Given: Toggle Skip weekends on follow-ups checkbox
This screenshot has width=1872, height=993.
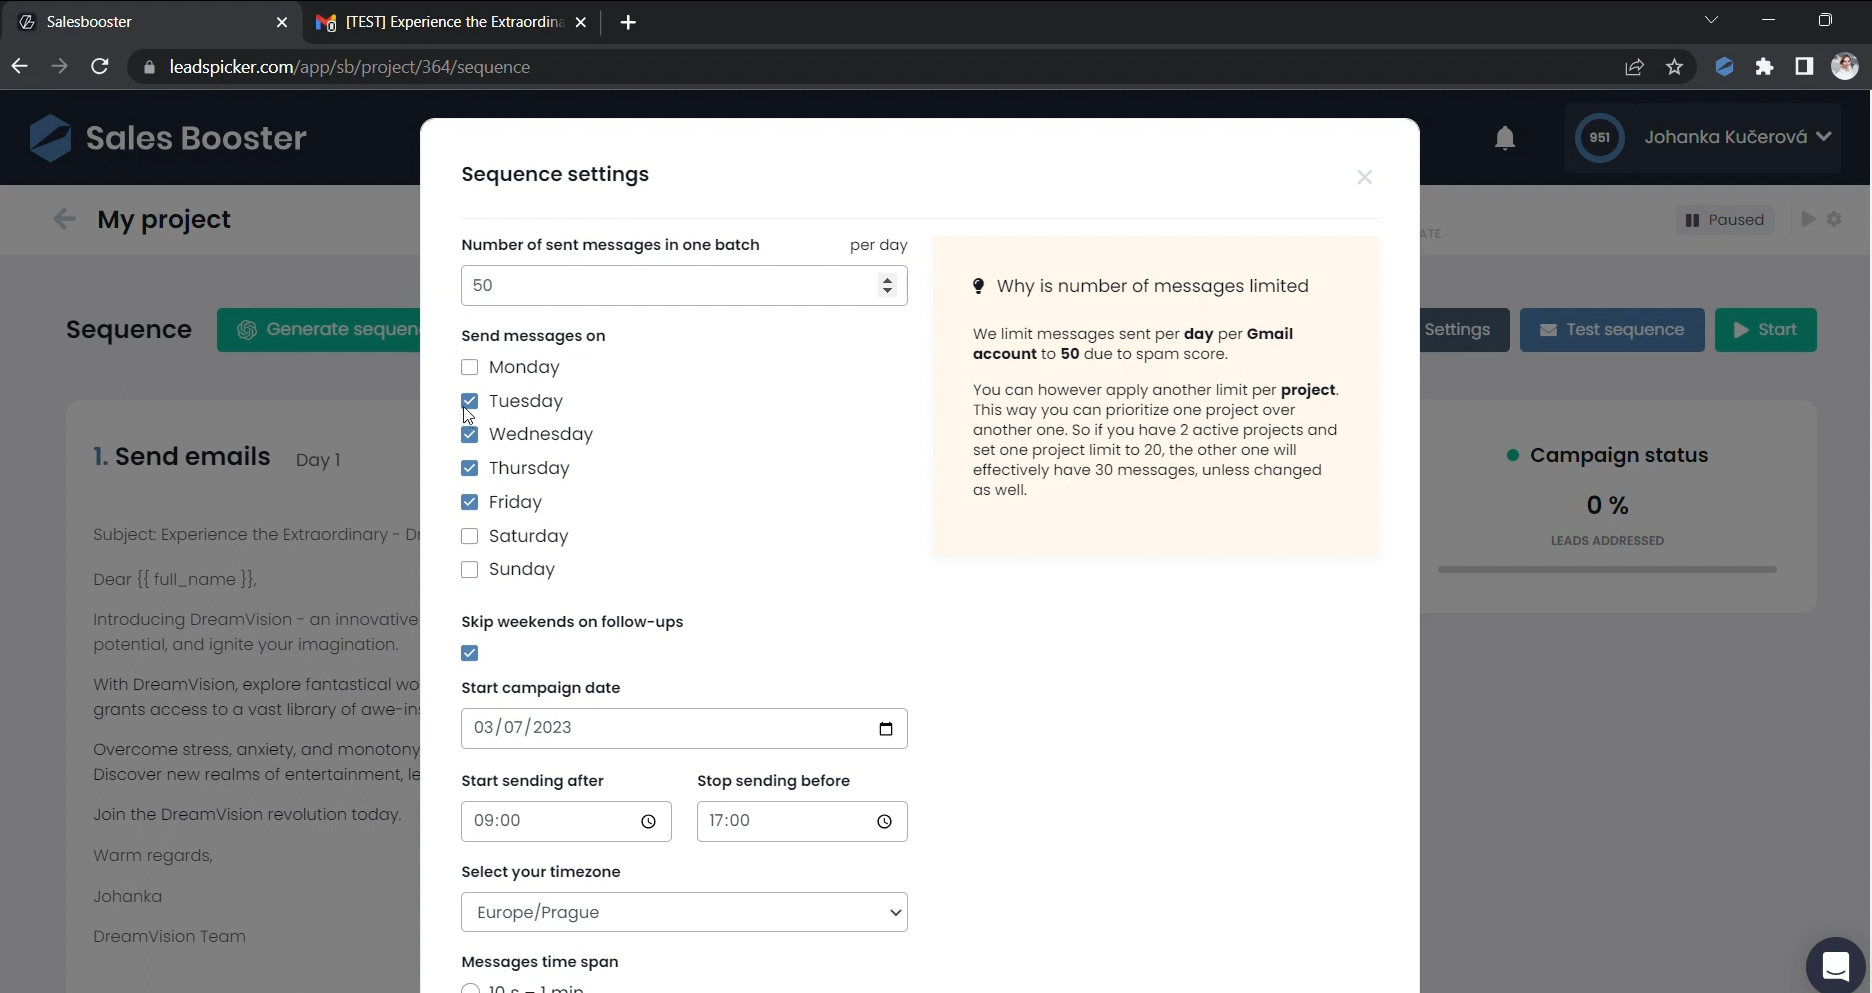Looking at the screenshot, I should coord(469,653).
